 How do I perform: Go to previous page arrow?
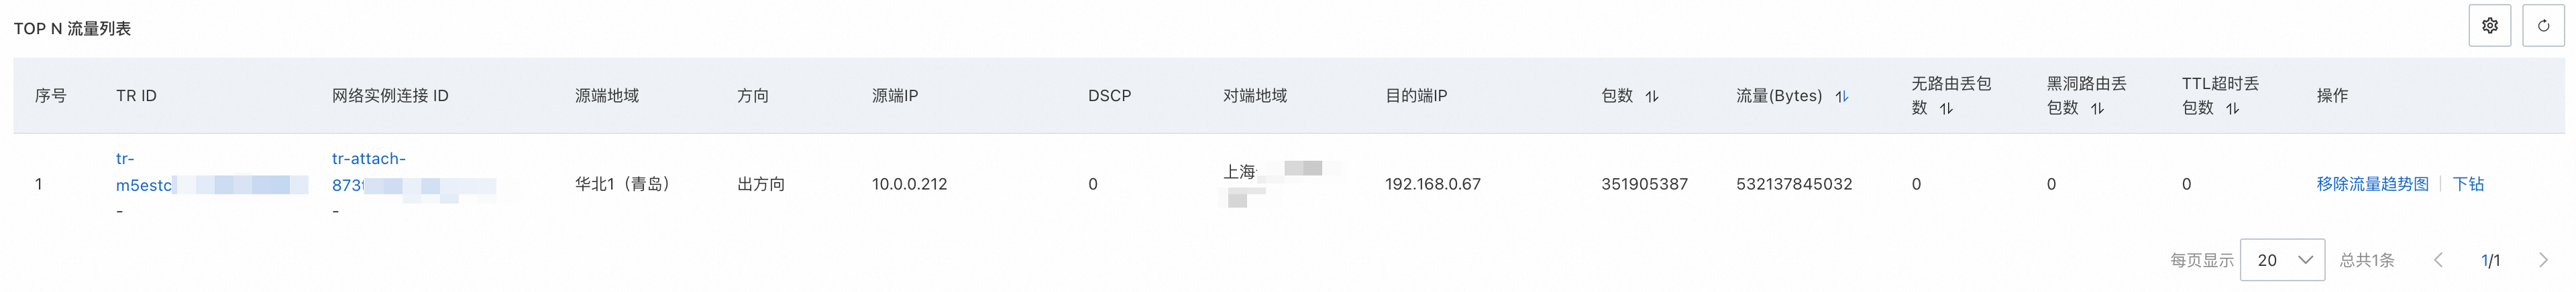tap(2438, 260)
